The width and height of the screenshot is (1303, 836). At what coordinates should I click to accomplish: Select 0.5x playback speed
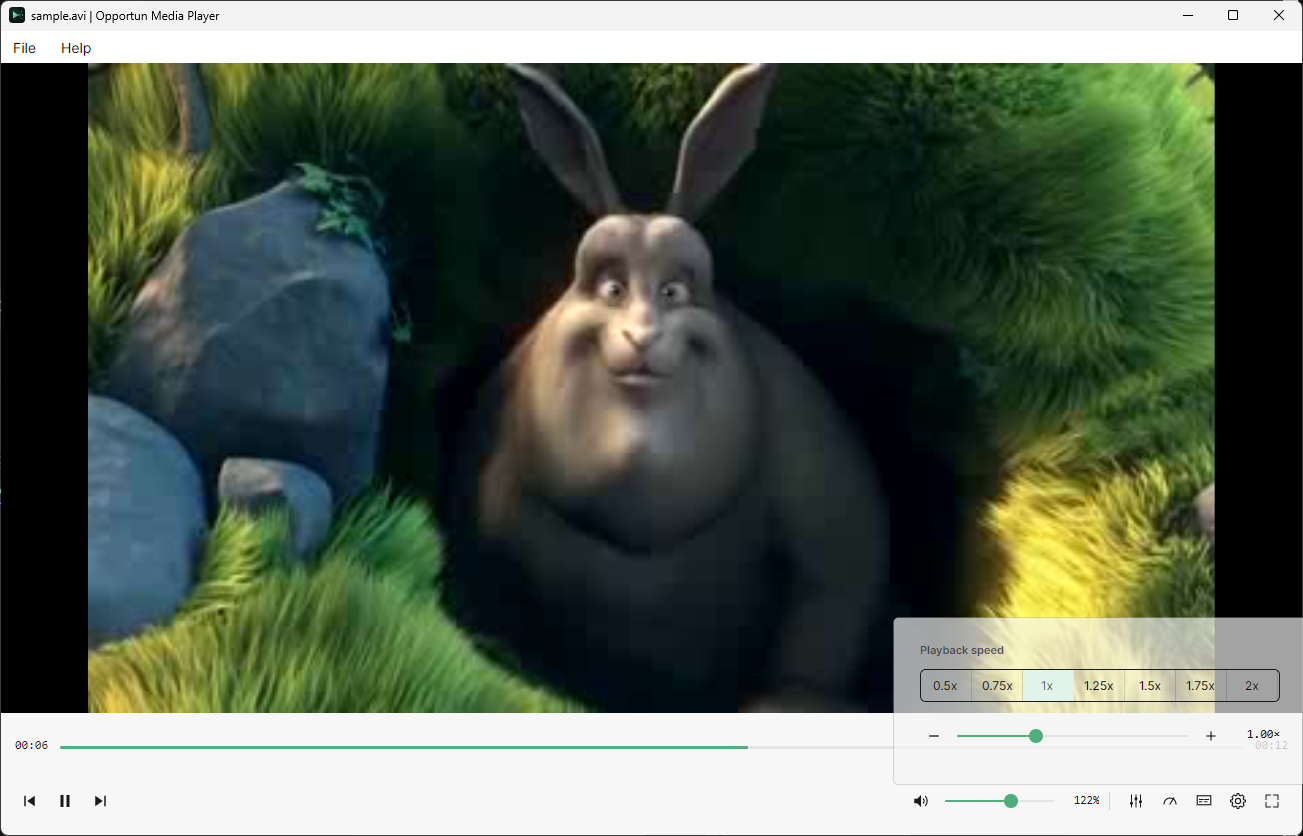946,686
